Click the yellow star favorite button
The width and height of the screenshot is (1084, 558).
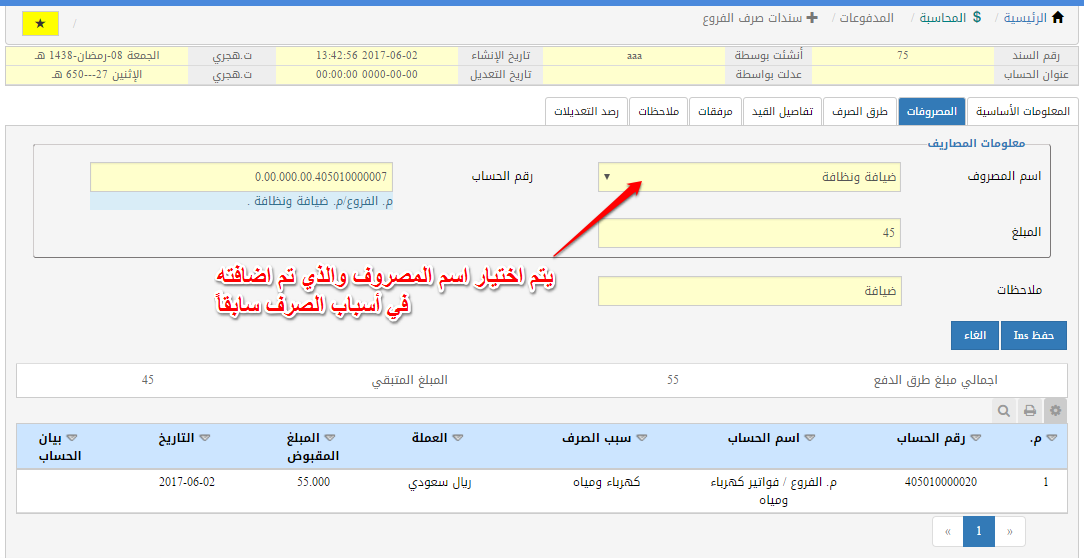click(40, 23)
